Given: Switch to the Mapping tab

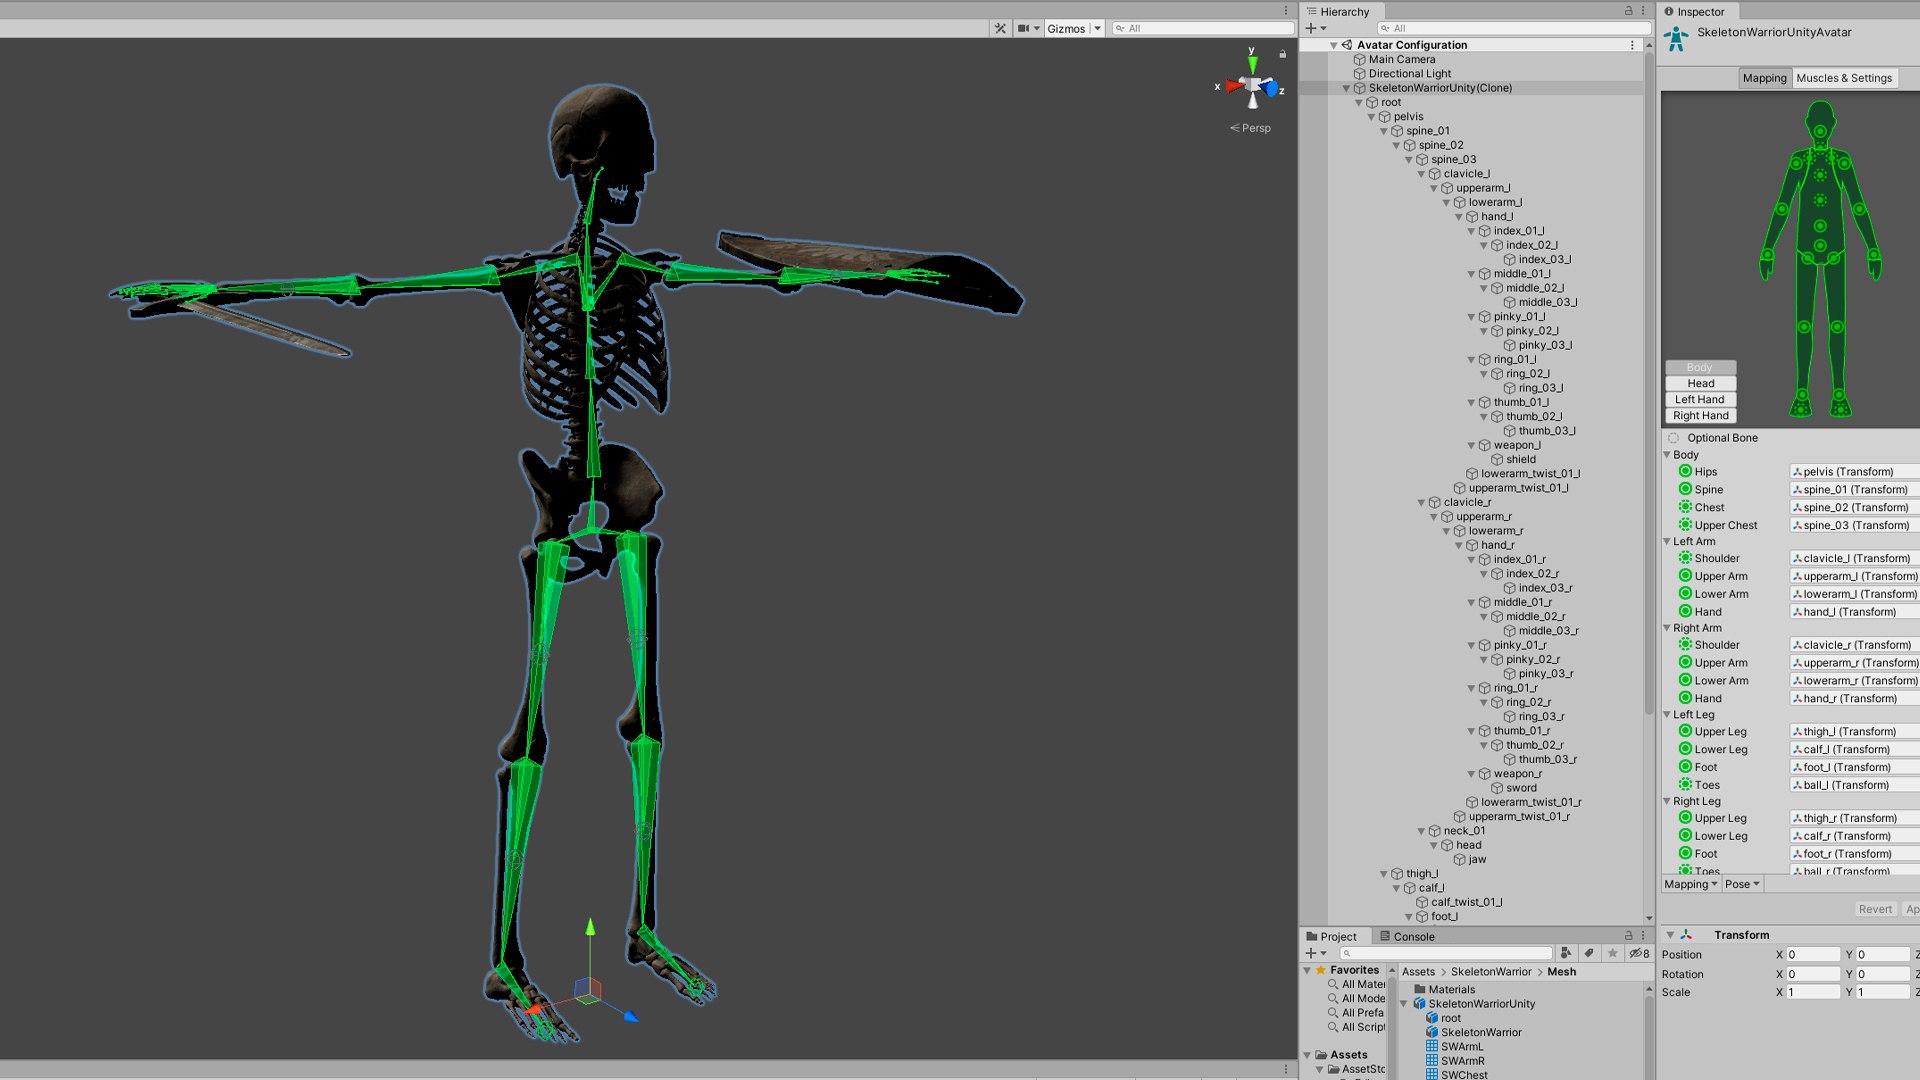Looking at the screenshot, I should coord(1764,78).
